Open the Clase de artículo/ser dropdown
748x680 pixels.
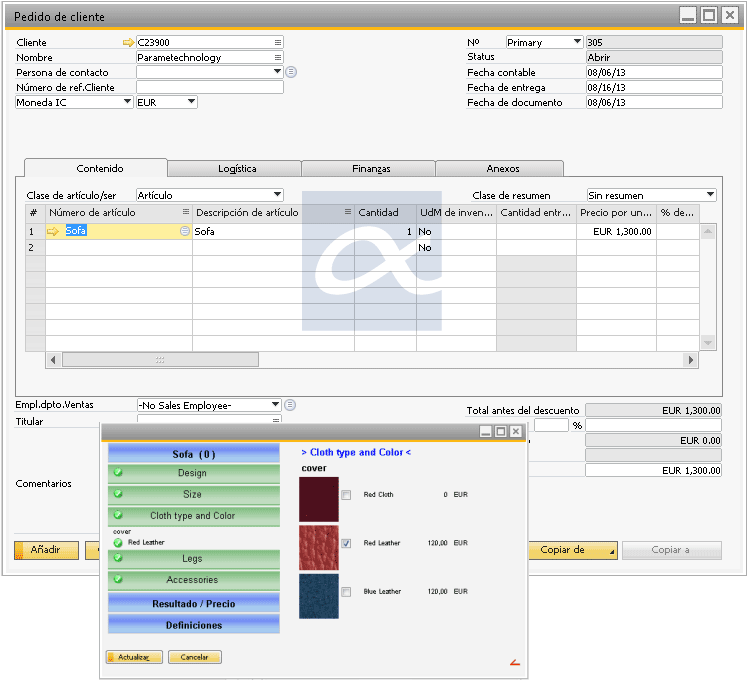point(278,195)
